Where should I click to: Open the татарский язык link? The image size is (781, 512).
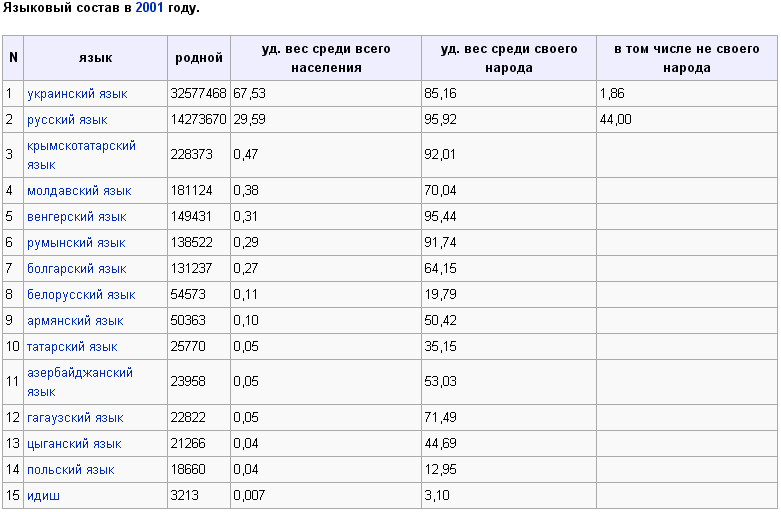click(x=72, y=347)
